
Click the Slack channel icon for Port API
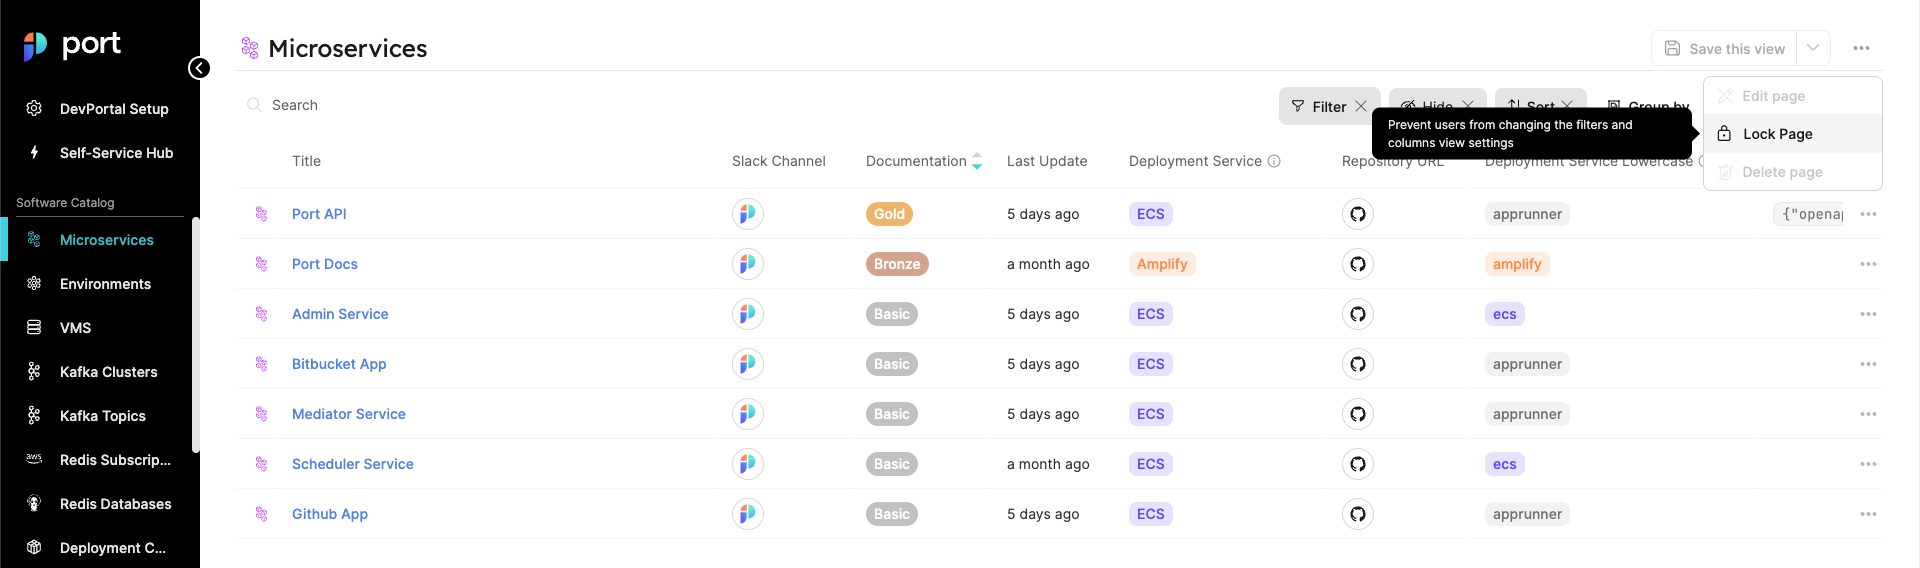(x=748, y=214)
